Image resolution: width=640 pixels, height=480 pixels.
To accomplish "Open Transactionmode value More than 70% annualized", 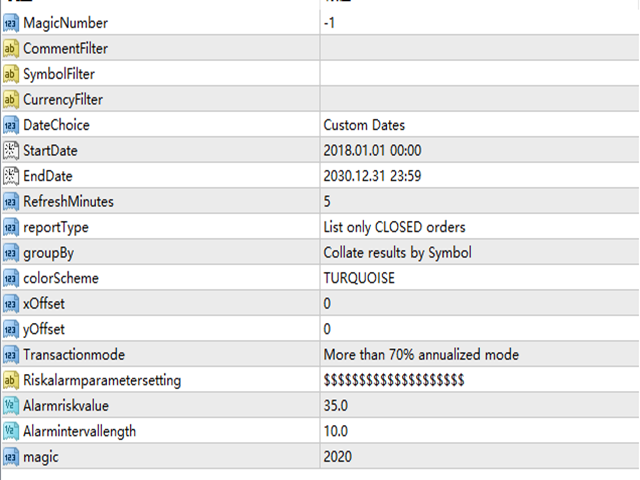I will pos(480,355).
